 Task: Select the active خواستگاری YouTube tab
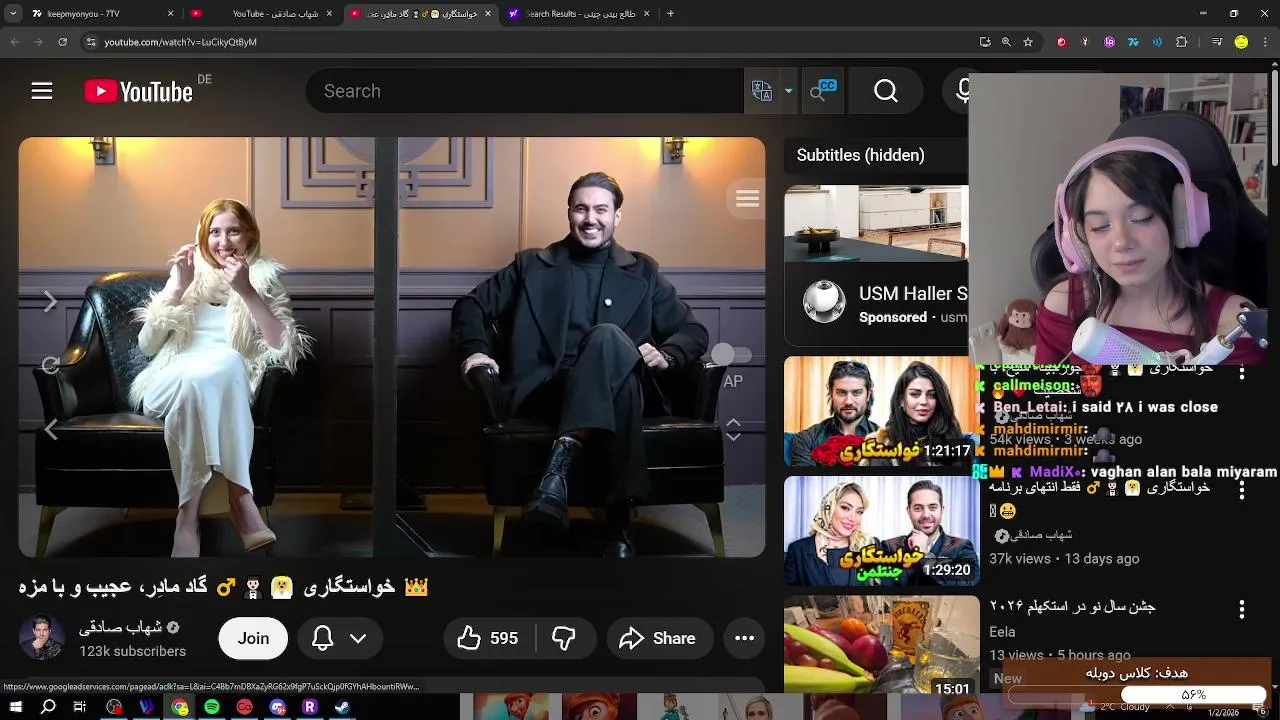(x=420, y=14)
